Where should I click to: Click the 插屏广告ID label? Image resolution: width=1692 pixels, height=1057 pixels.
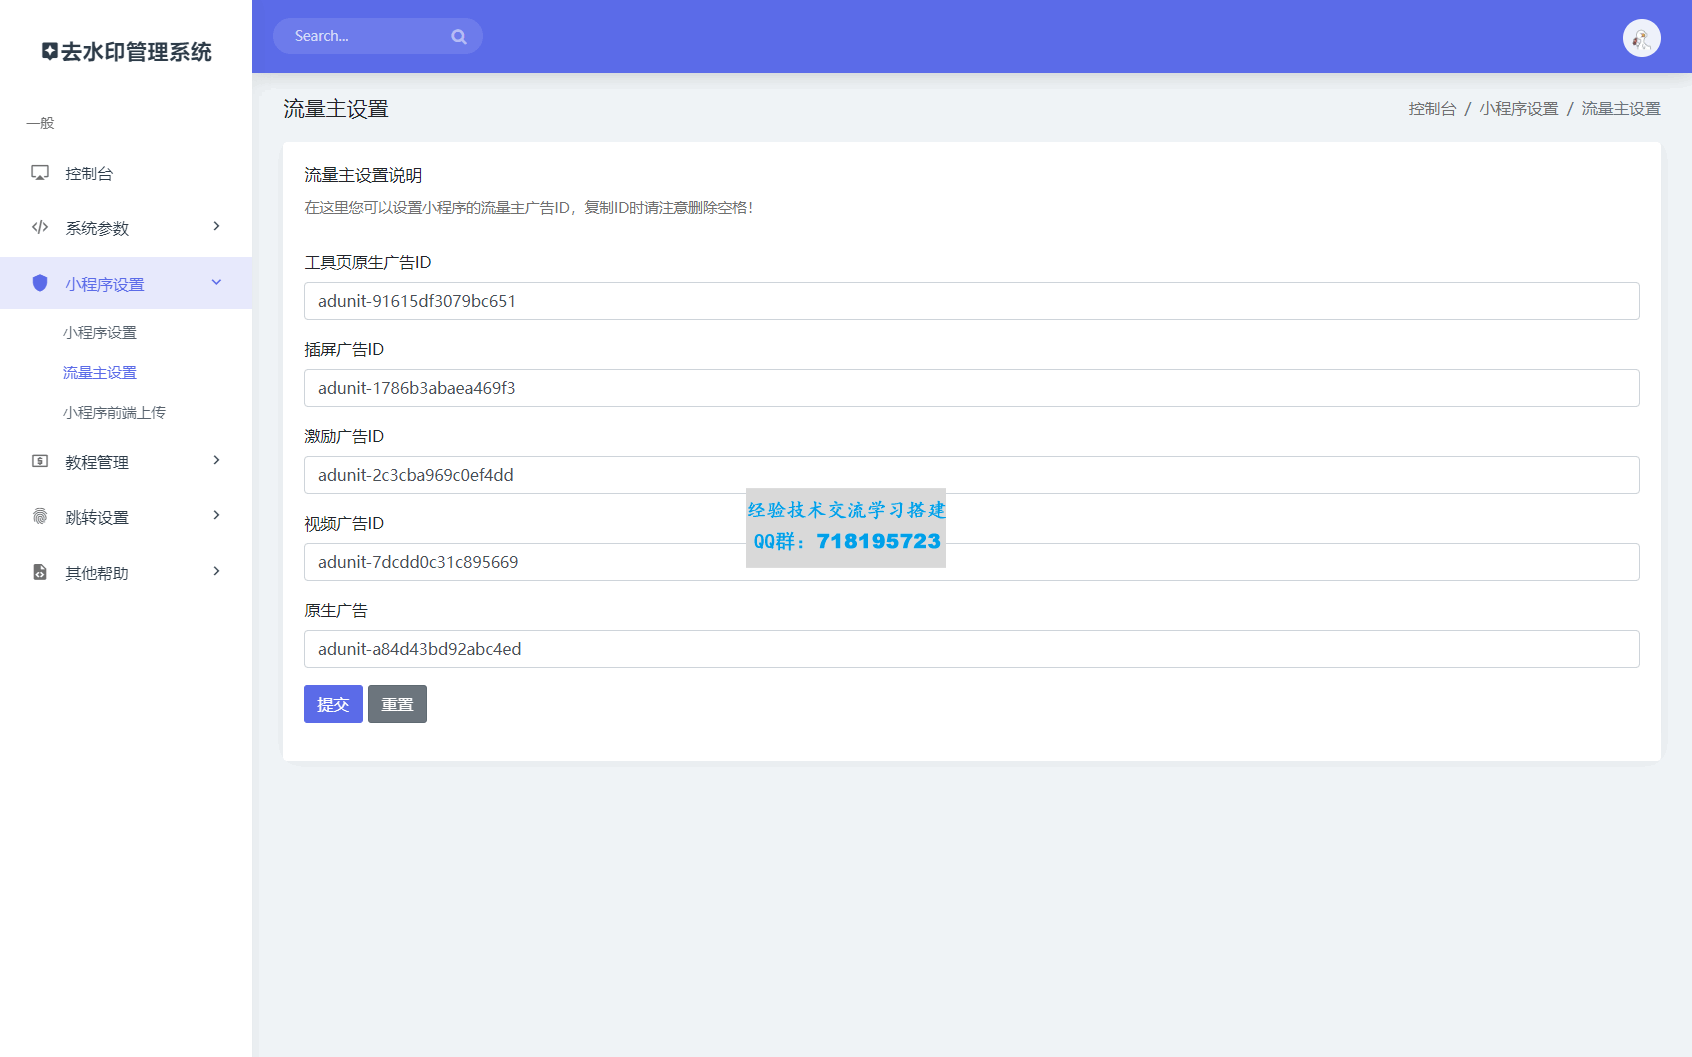[344, 349]
